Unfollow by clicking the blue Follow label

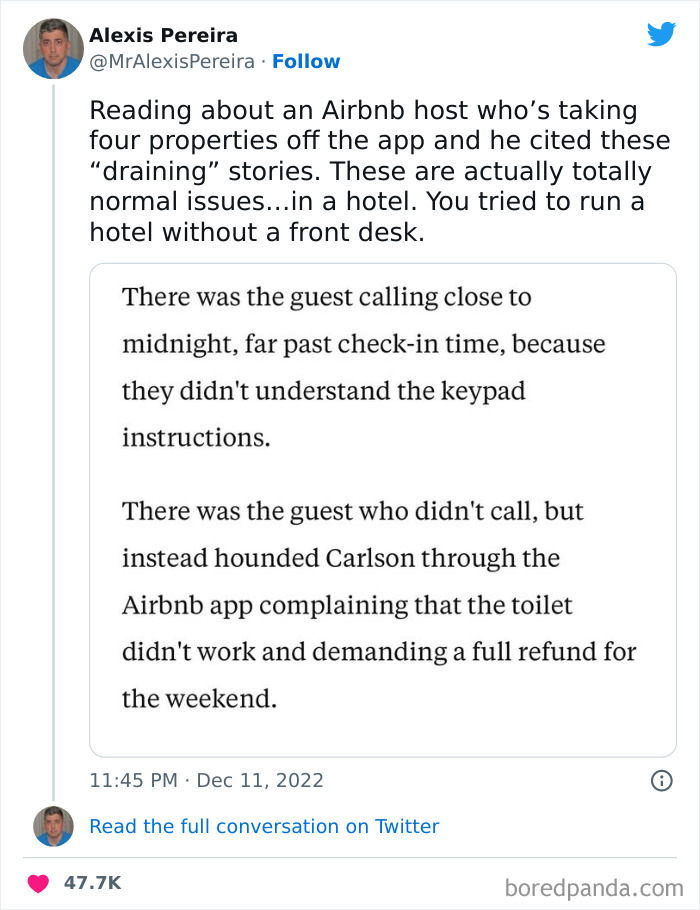307,62
